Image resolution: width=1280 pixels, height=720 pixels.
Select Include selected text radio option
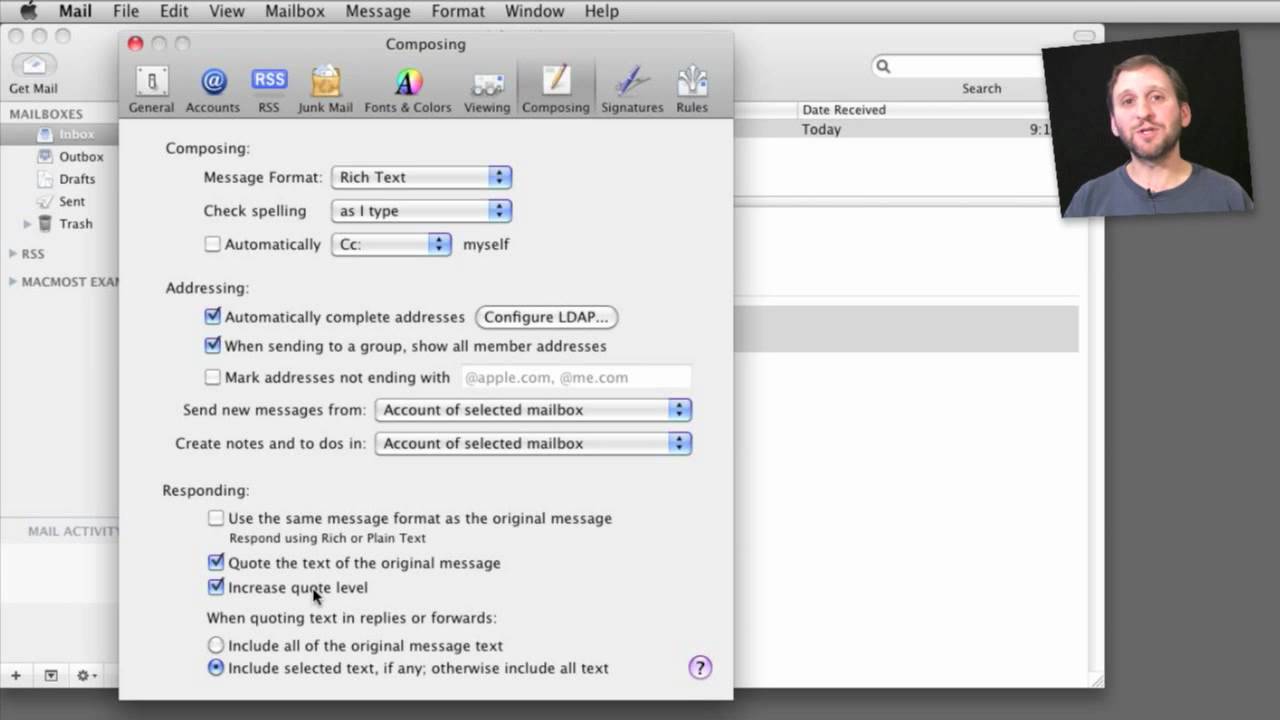pyautogui.click(x=216, y=668)
